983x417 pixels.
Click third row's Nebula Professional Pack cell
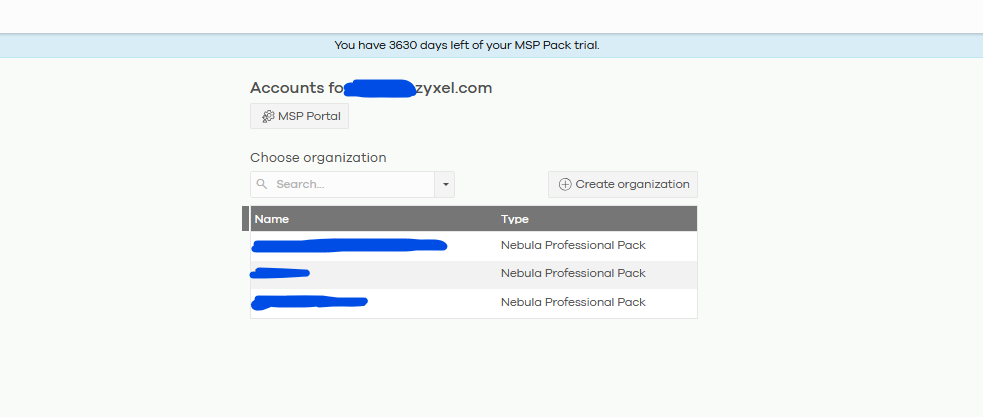573,302
